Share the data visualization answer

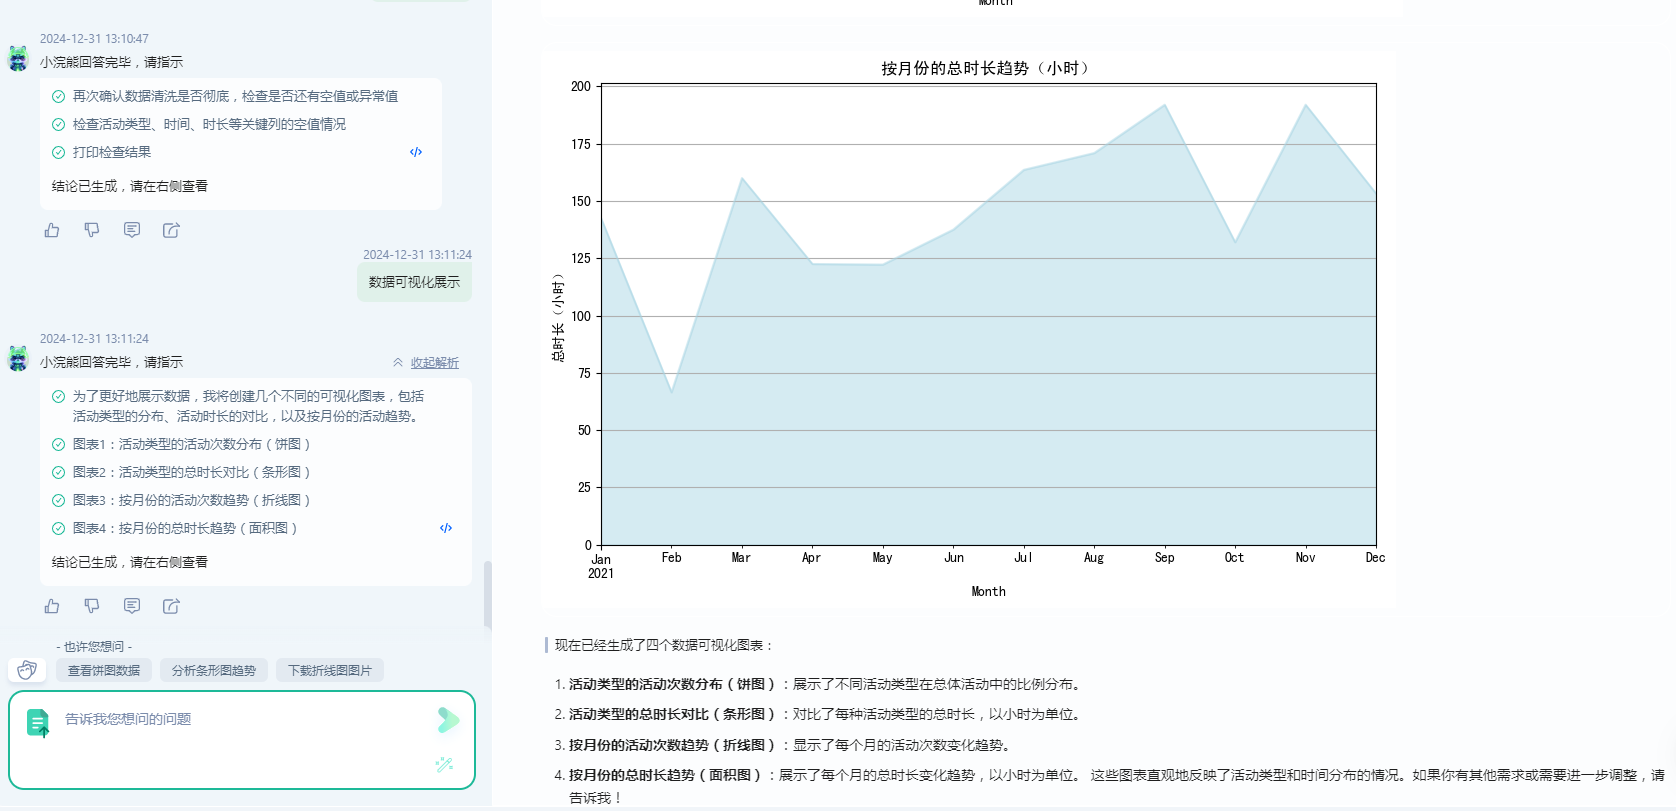pyautogui.click(x=172, y=606)
